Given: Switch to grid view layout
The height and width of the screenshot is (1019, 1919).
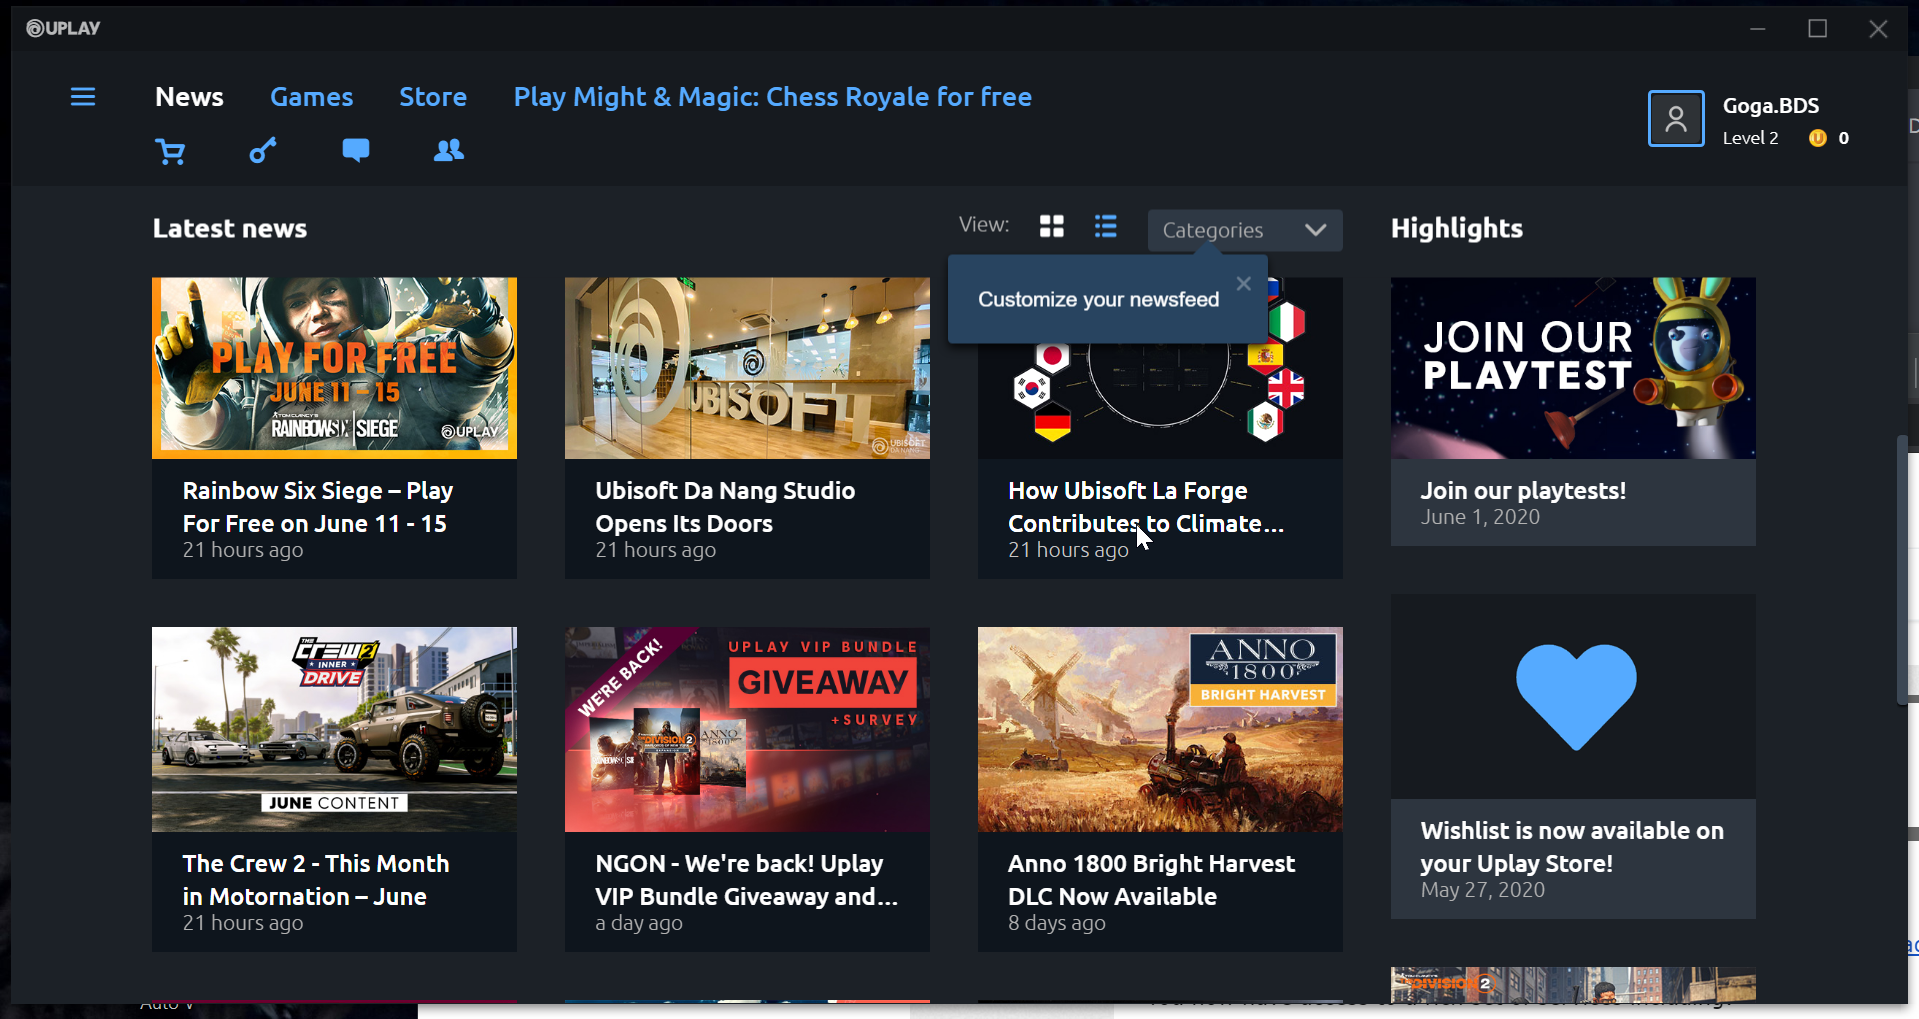Looking at the screenshot, I should click(x=1051, y=227).
